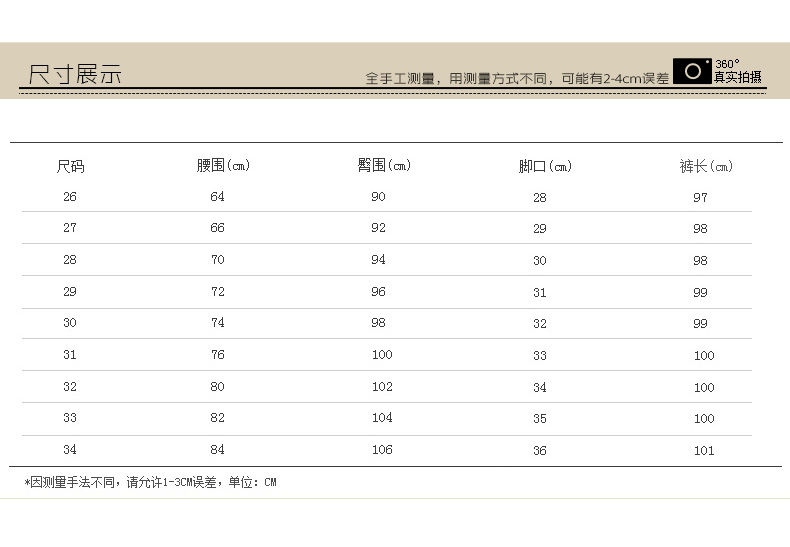This screenshot has width=790, height=547.
Task: Click size 29 in the 尺码 column
Action: click(x=69, y=292)
